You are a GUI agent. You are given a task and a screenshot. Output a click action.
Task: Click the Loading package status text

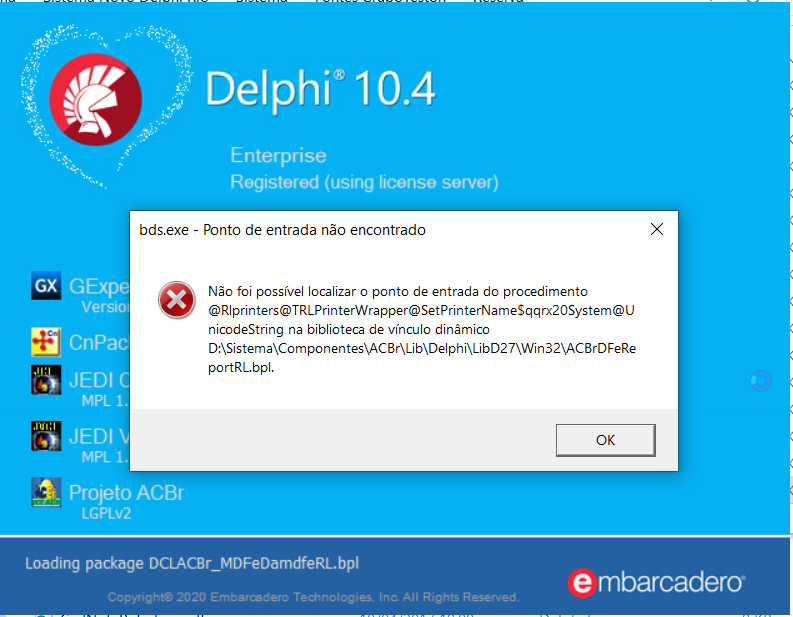(x=192, y=563)
